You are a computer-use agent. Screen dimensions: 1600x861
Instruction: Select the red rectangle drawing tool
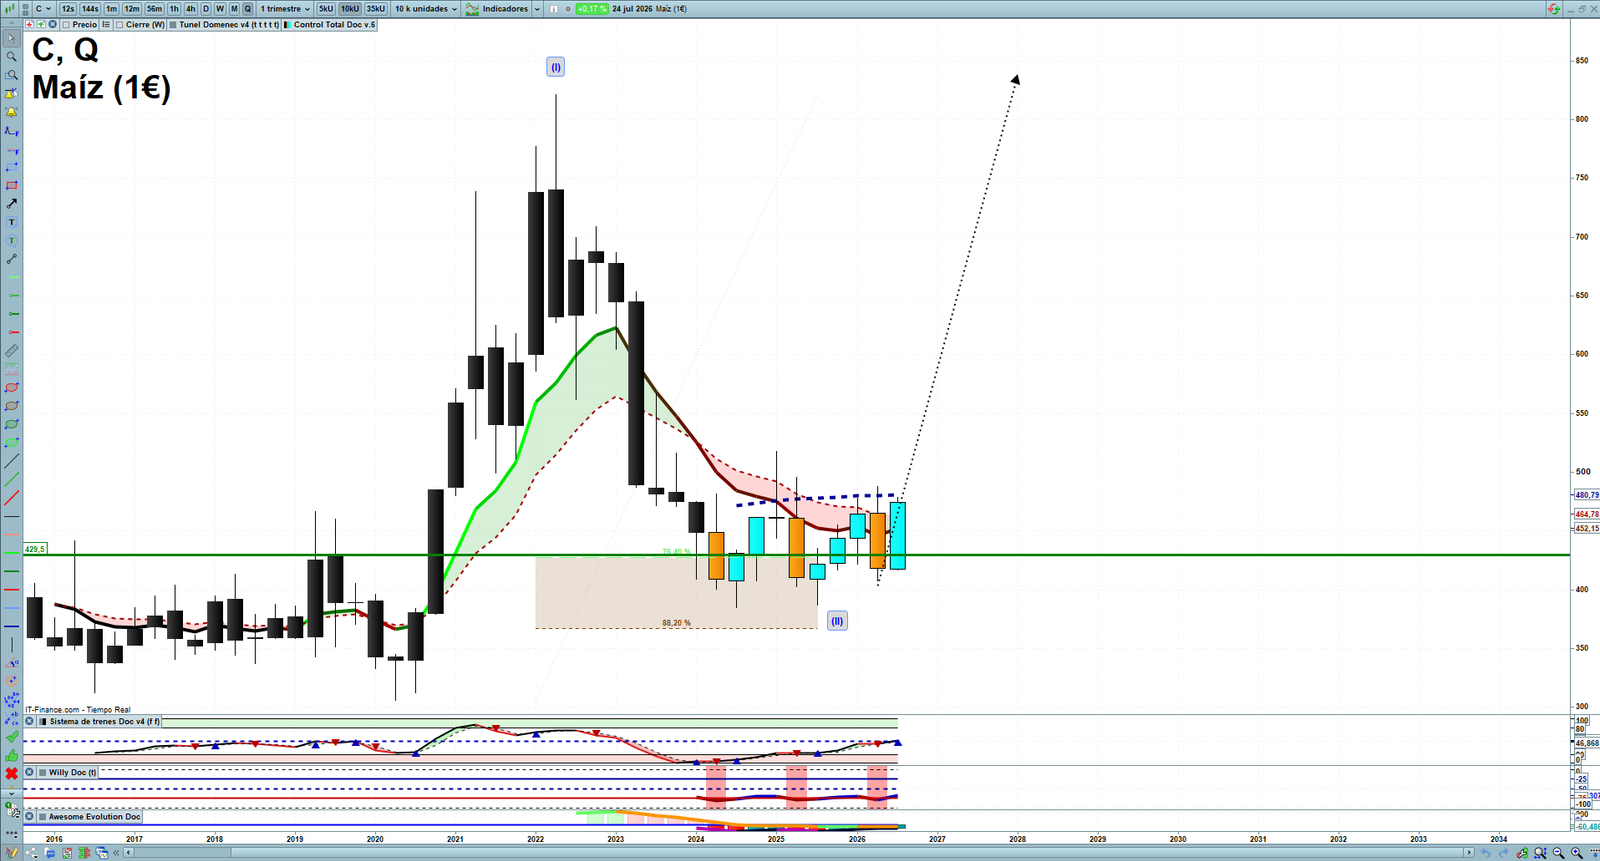11,185
